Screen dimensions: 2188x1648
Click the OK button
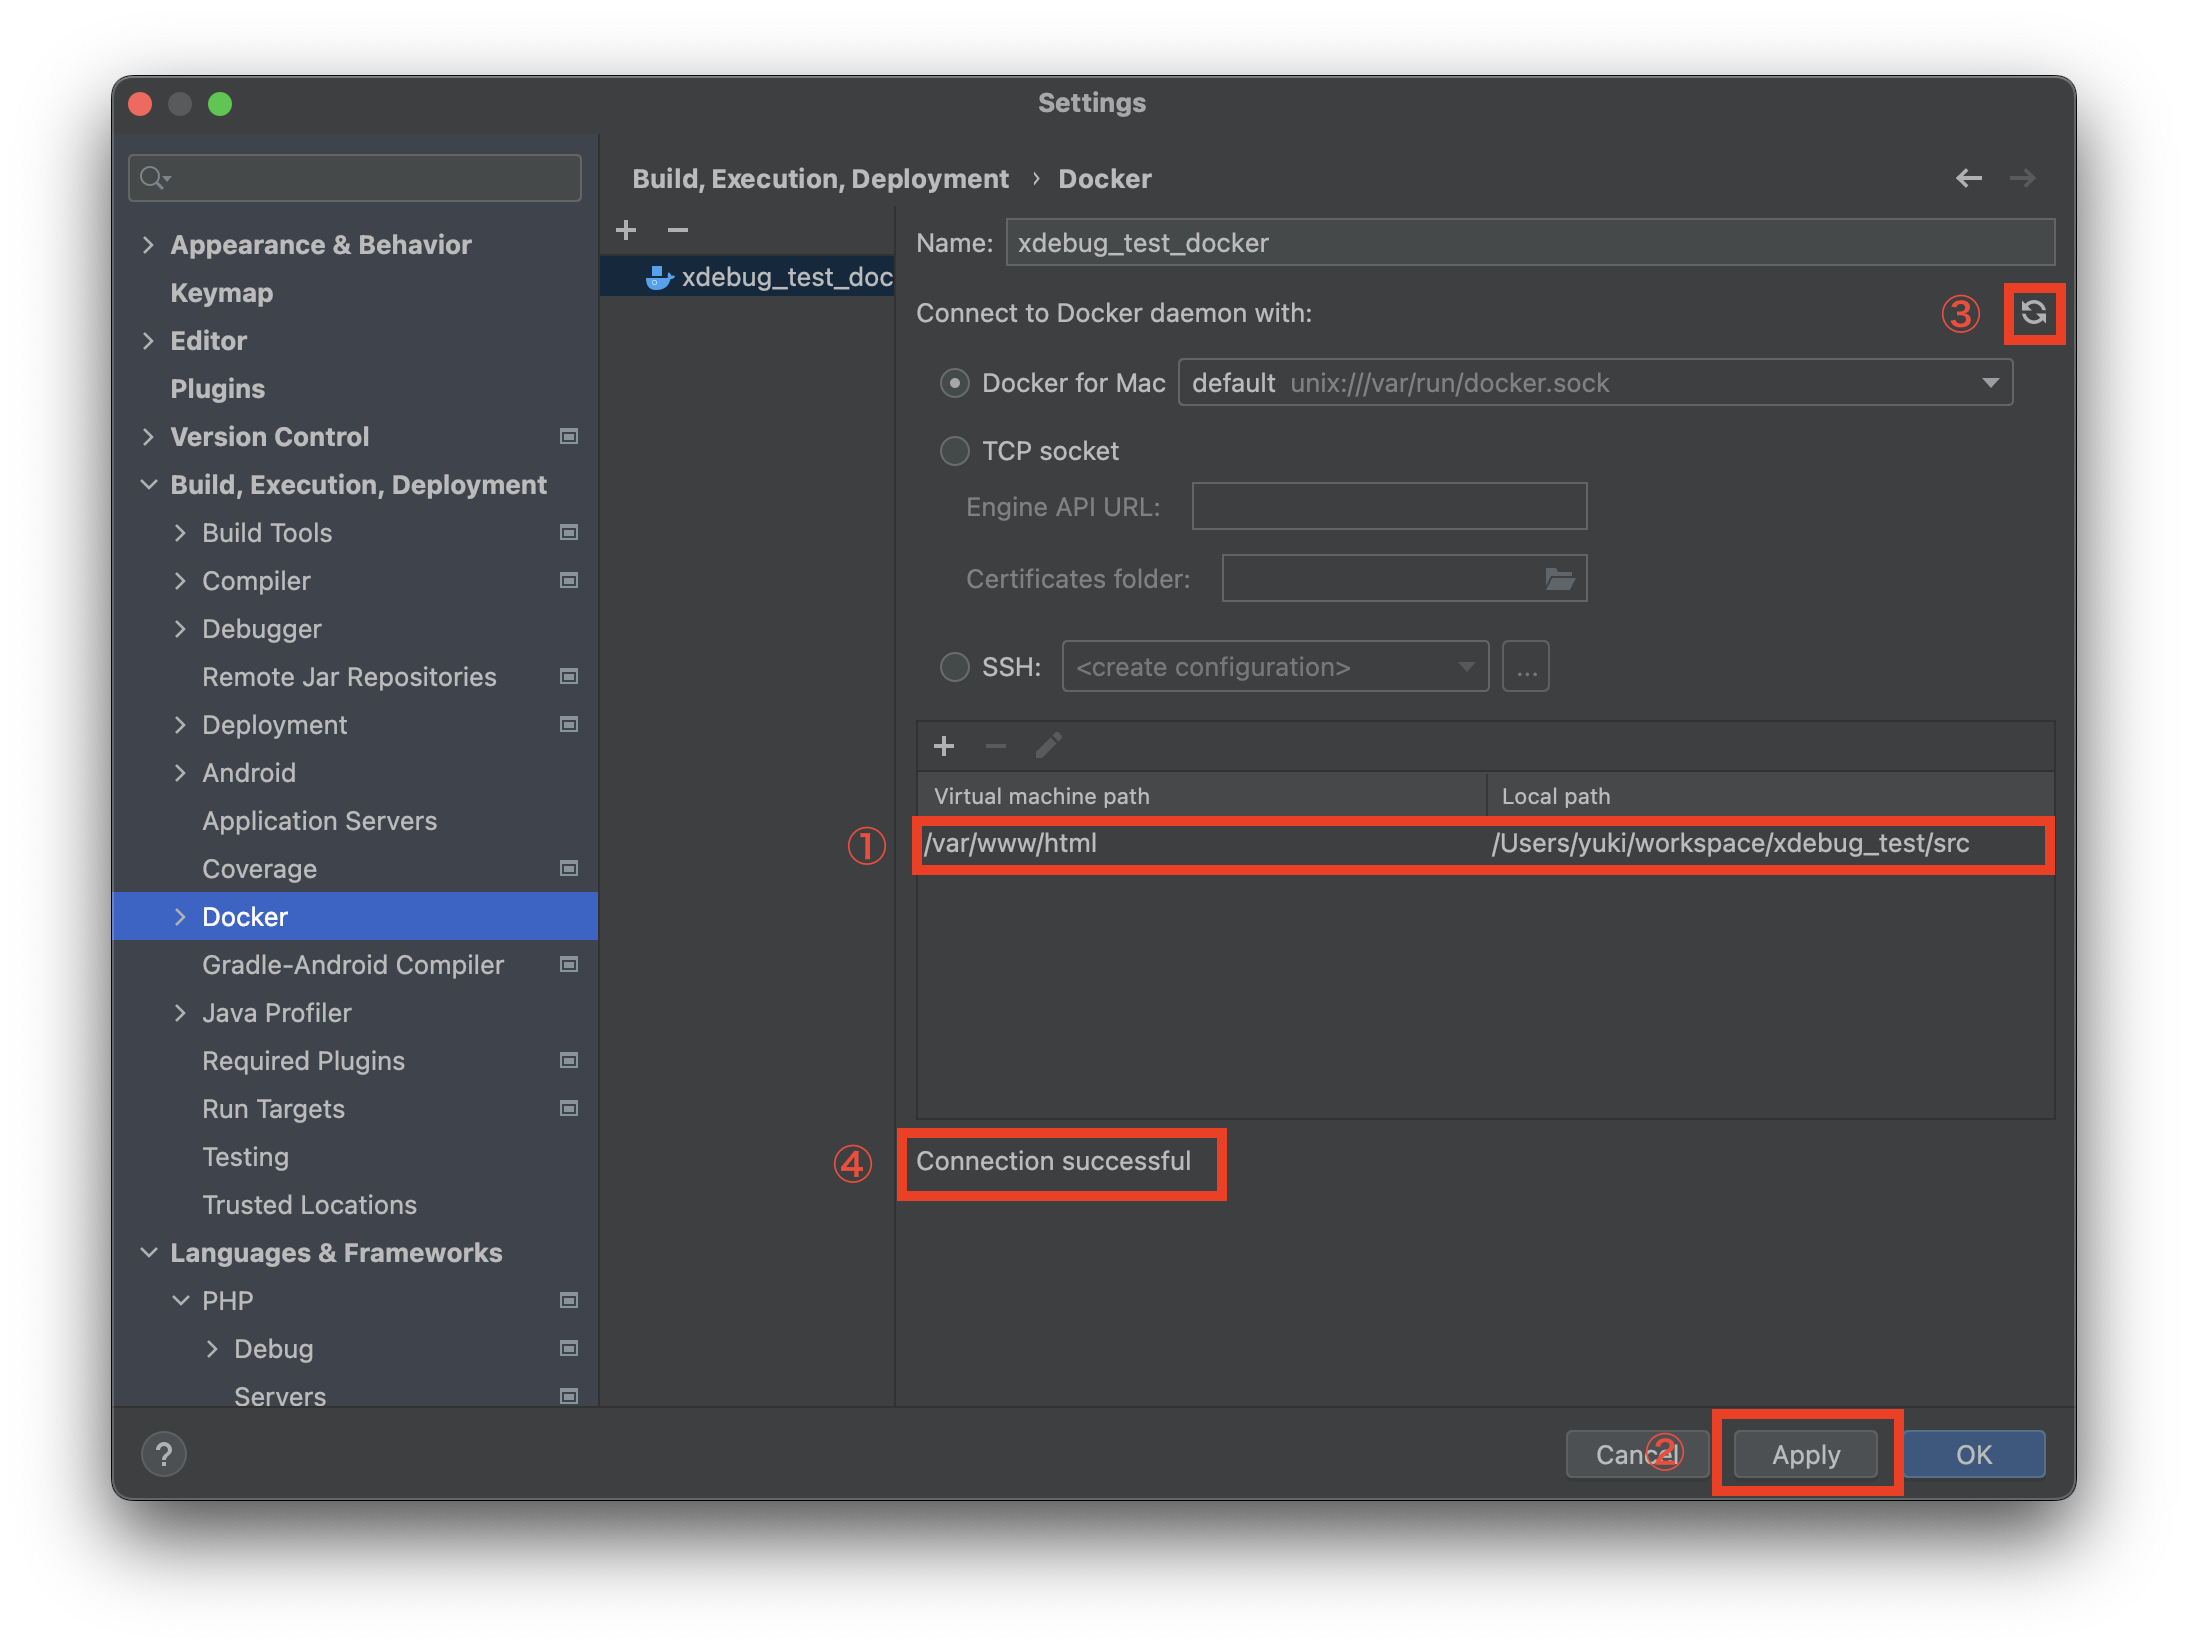tap(1973, 1454)
